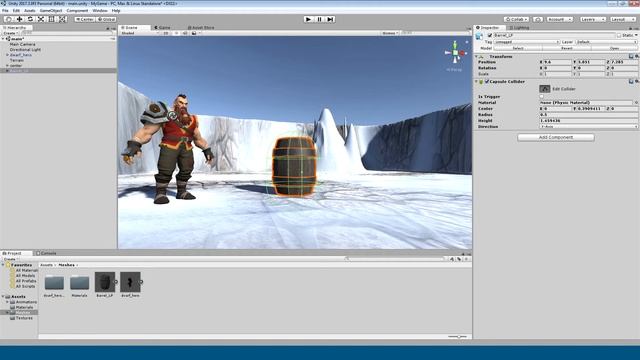640x360 pixels.
Task: Select the Barrel_LP mesh thumbnail
Action: click(105, 282)
